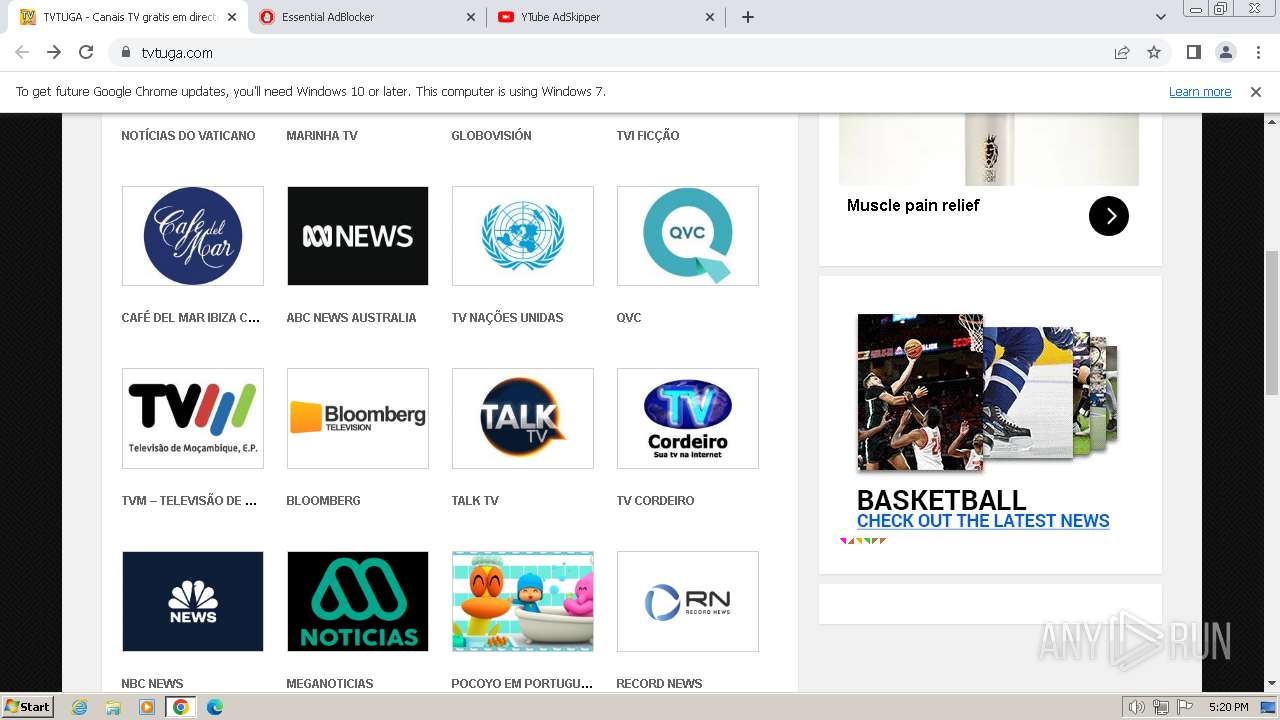Open the TVI Ficção link
Image resolution: width=1280 pixels, height=720 pixels.
coord(648,135)
